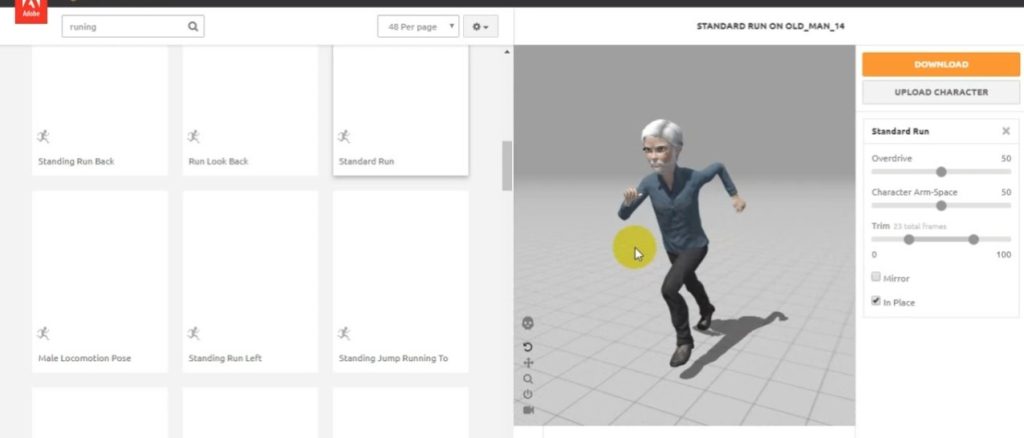The height and width of the screenshot is (438, 1024).
Task: Click the search magnifier icon
Action: click(x=193, y=27)
